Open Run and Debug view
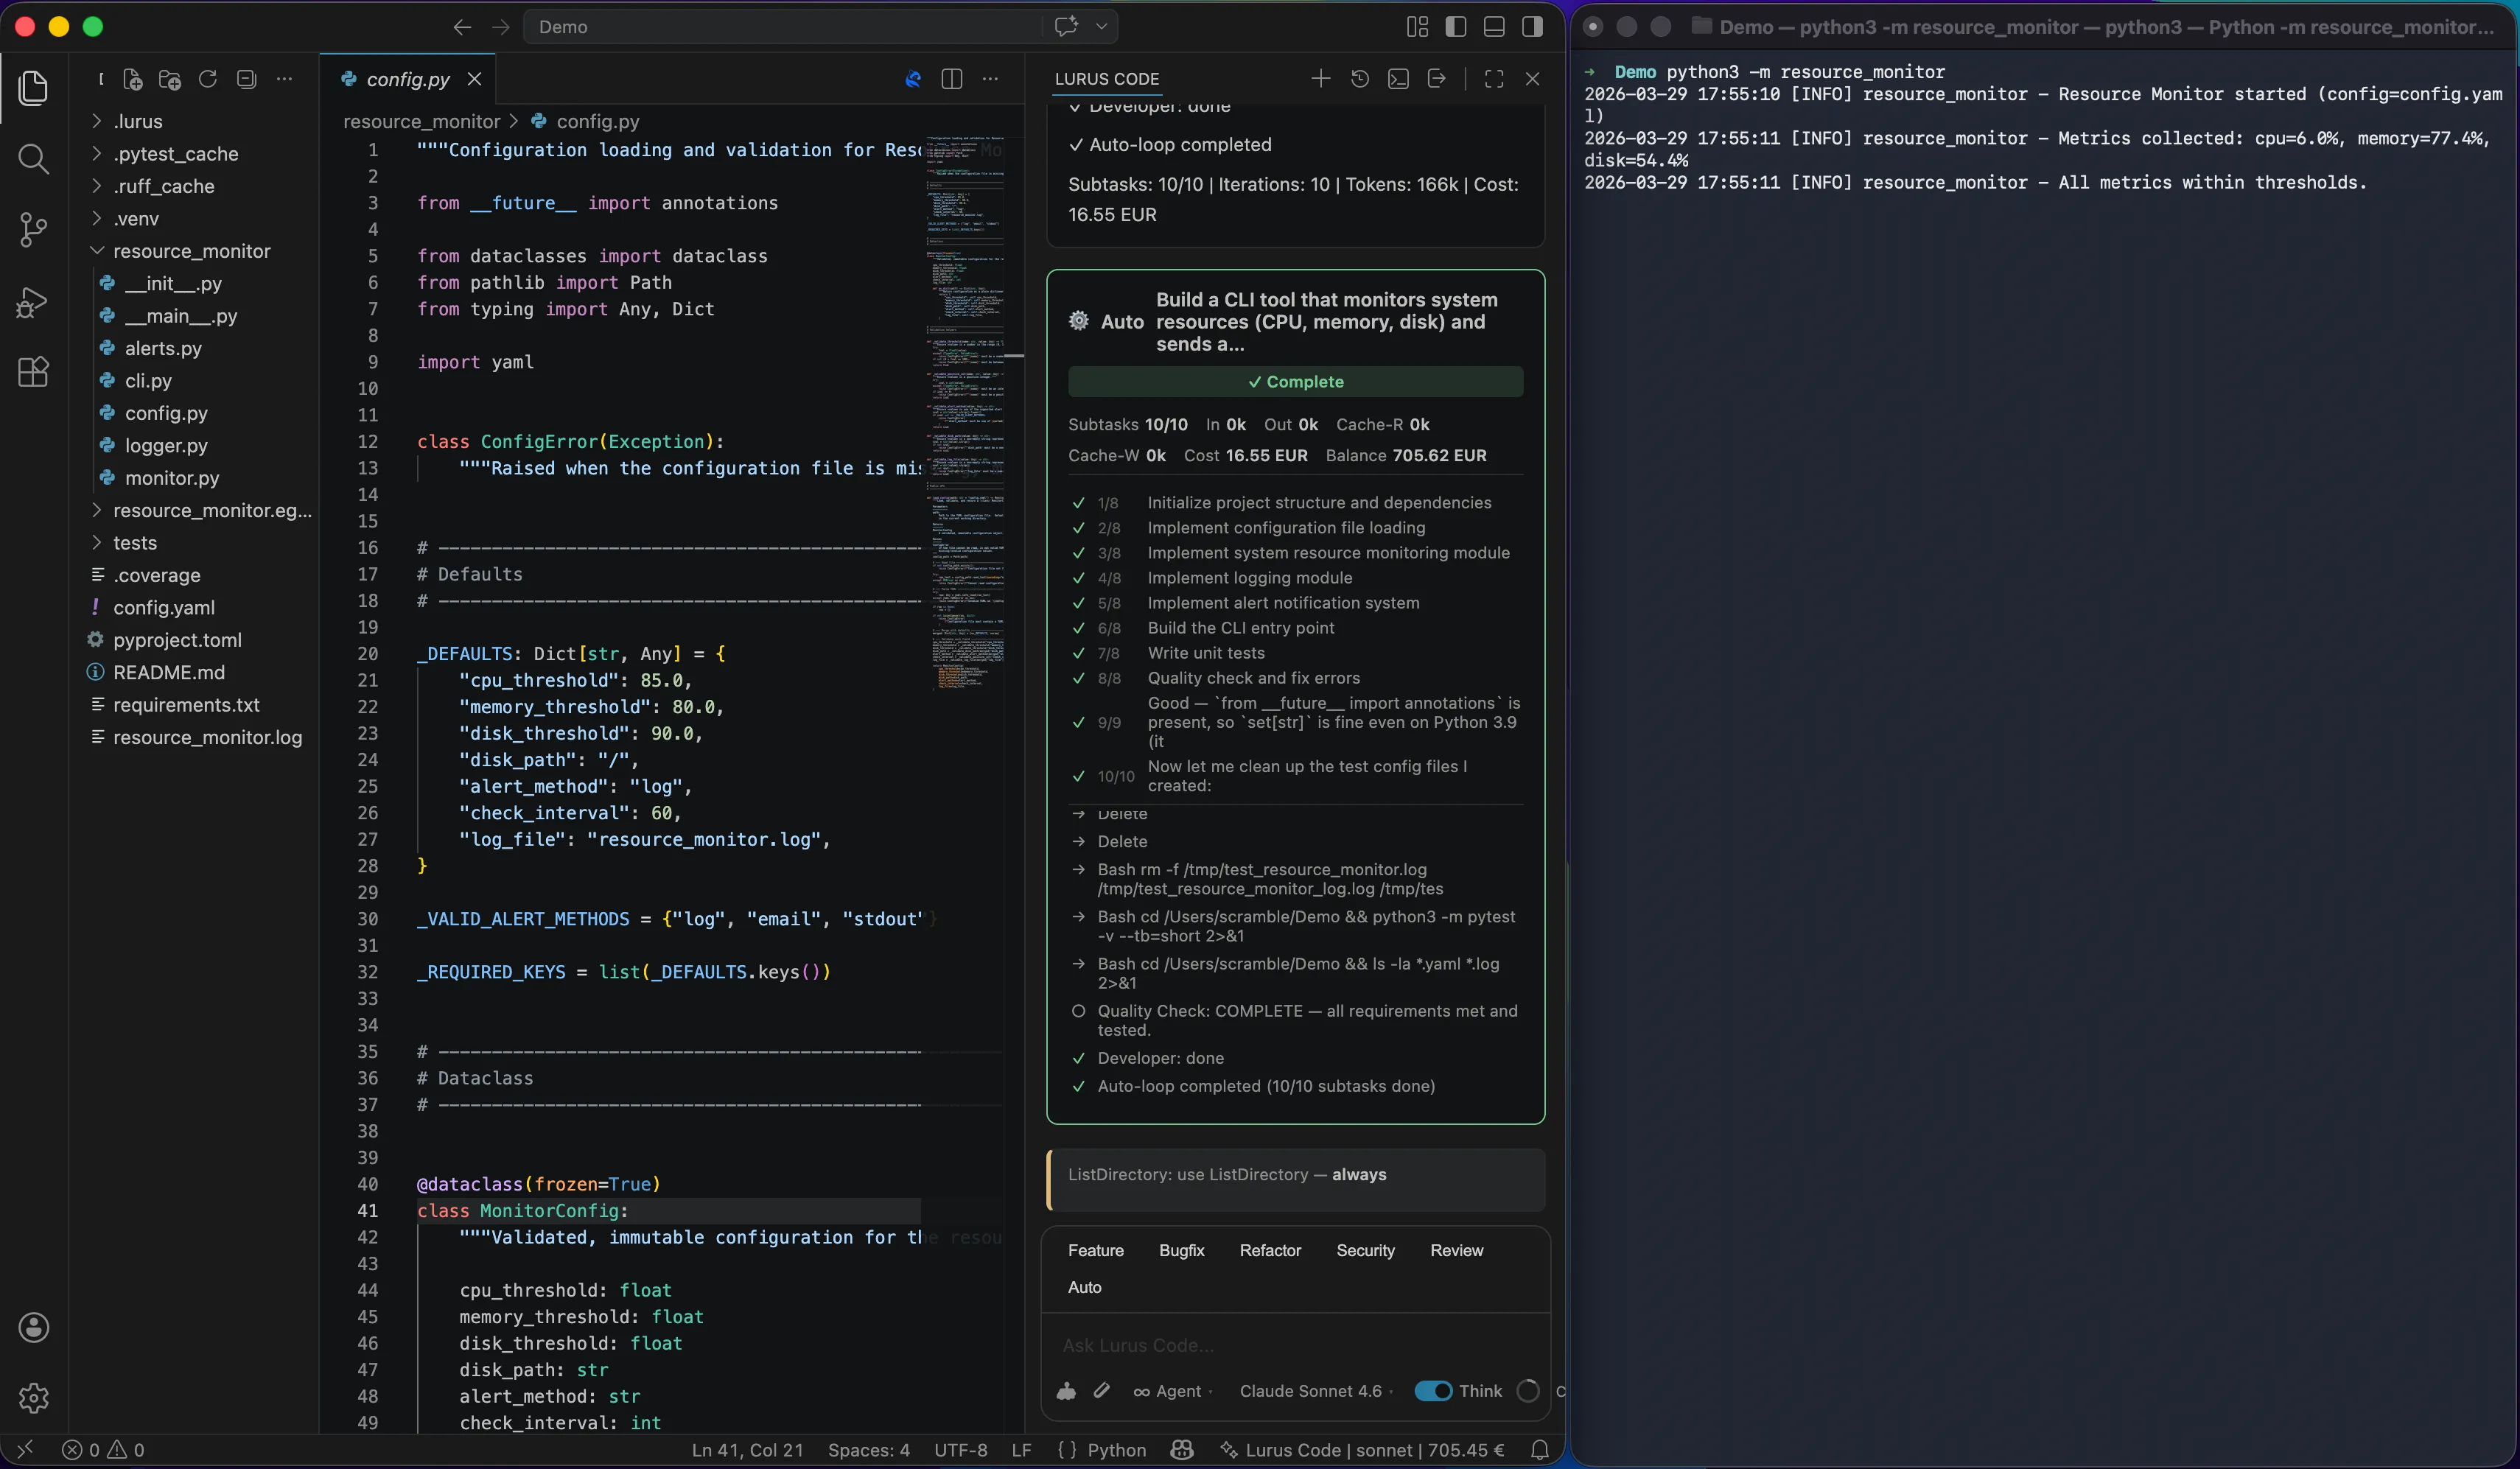This screenshot has width=2520, height=1469. coord(33,302)
